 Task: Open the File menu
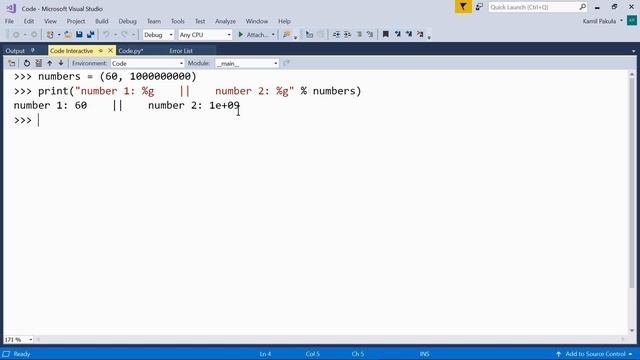coord(9,21)
